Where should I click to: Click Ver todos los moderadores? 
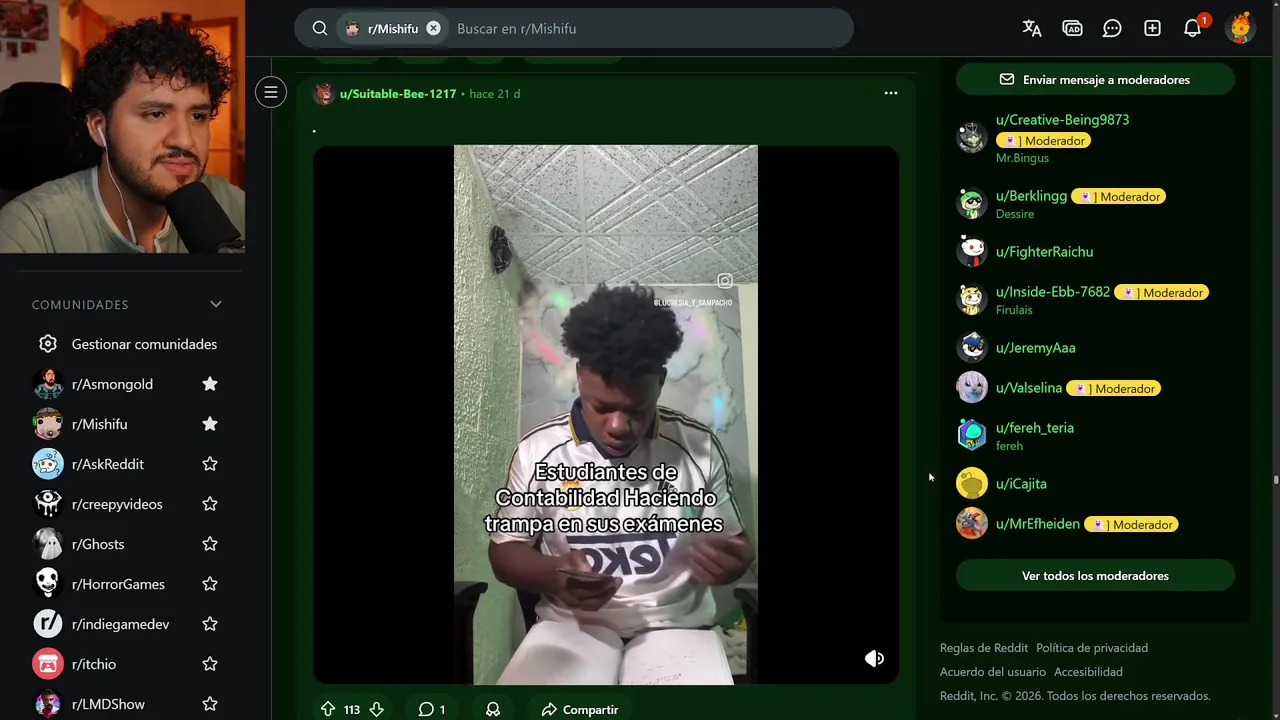pos(1095,575)
